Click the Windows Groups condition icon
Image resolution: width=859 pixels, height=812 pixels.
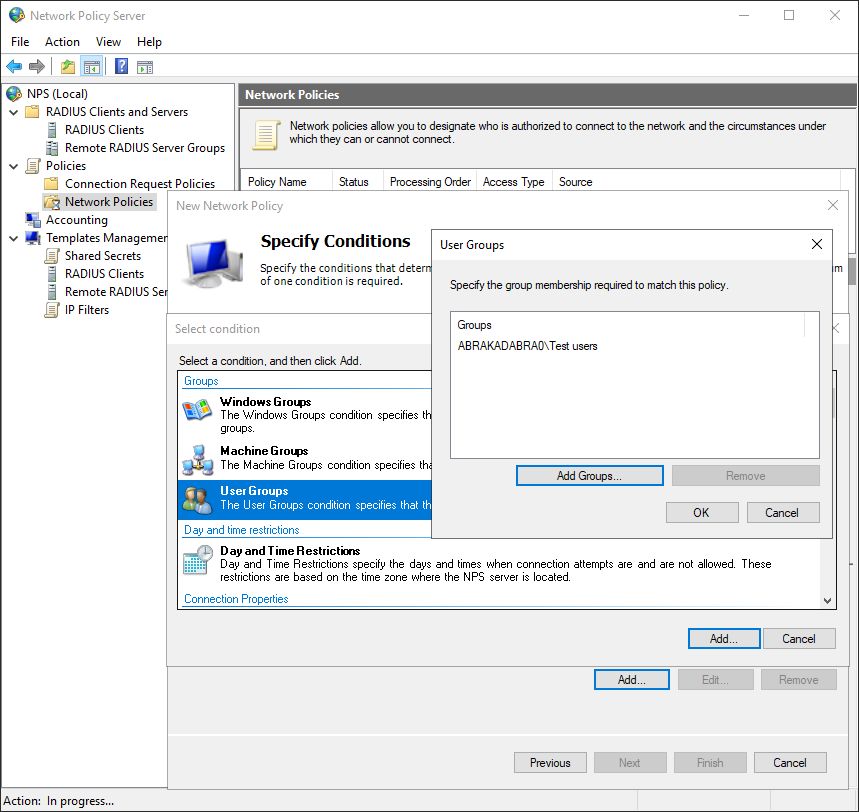pos(197,410)
